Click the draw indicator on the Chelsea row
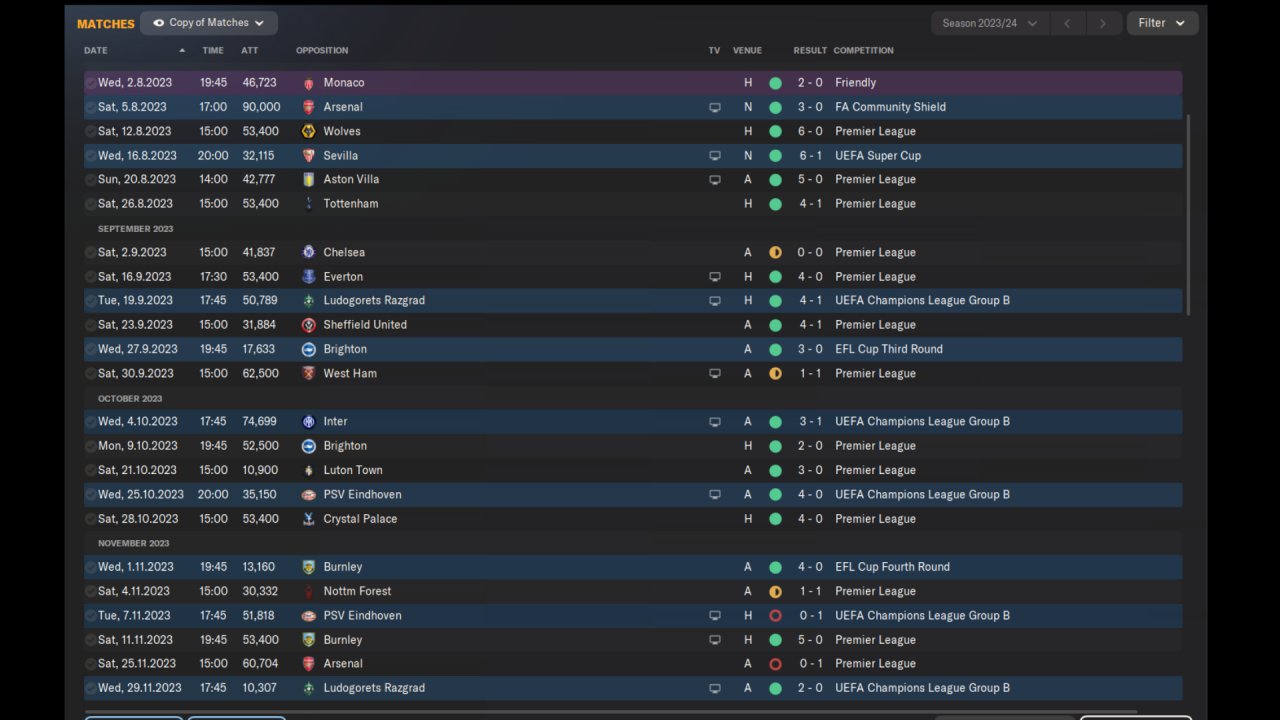Viewport: 1280px width, 720px height. pos(775,253)
